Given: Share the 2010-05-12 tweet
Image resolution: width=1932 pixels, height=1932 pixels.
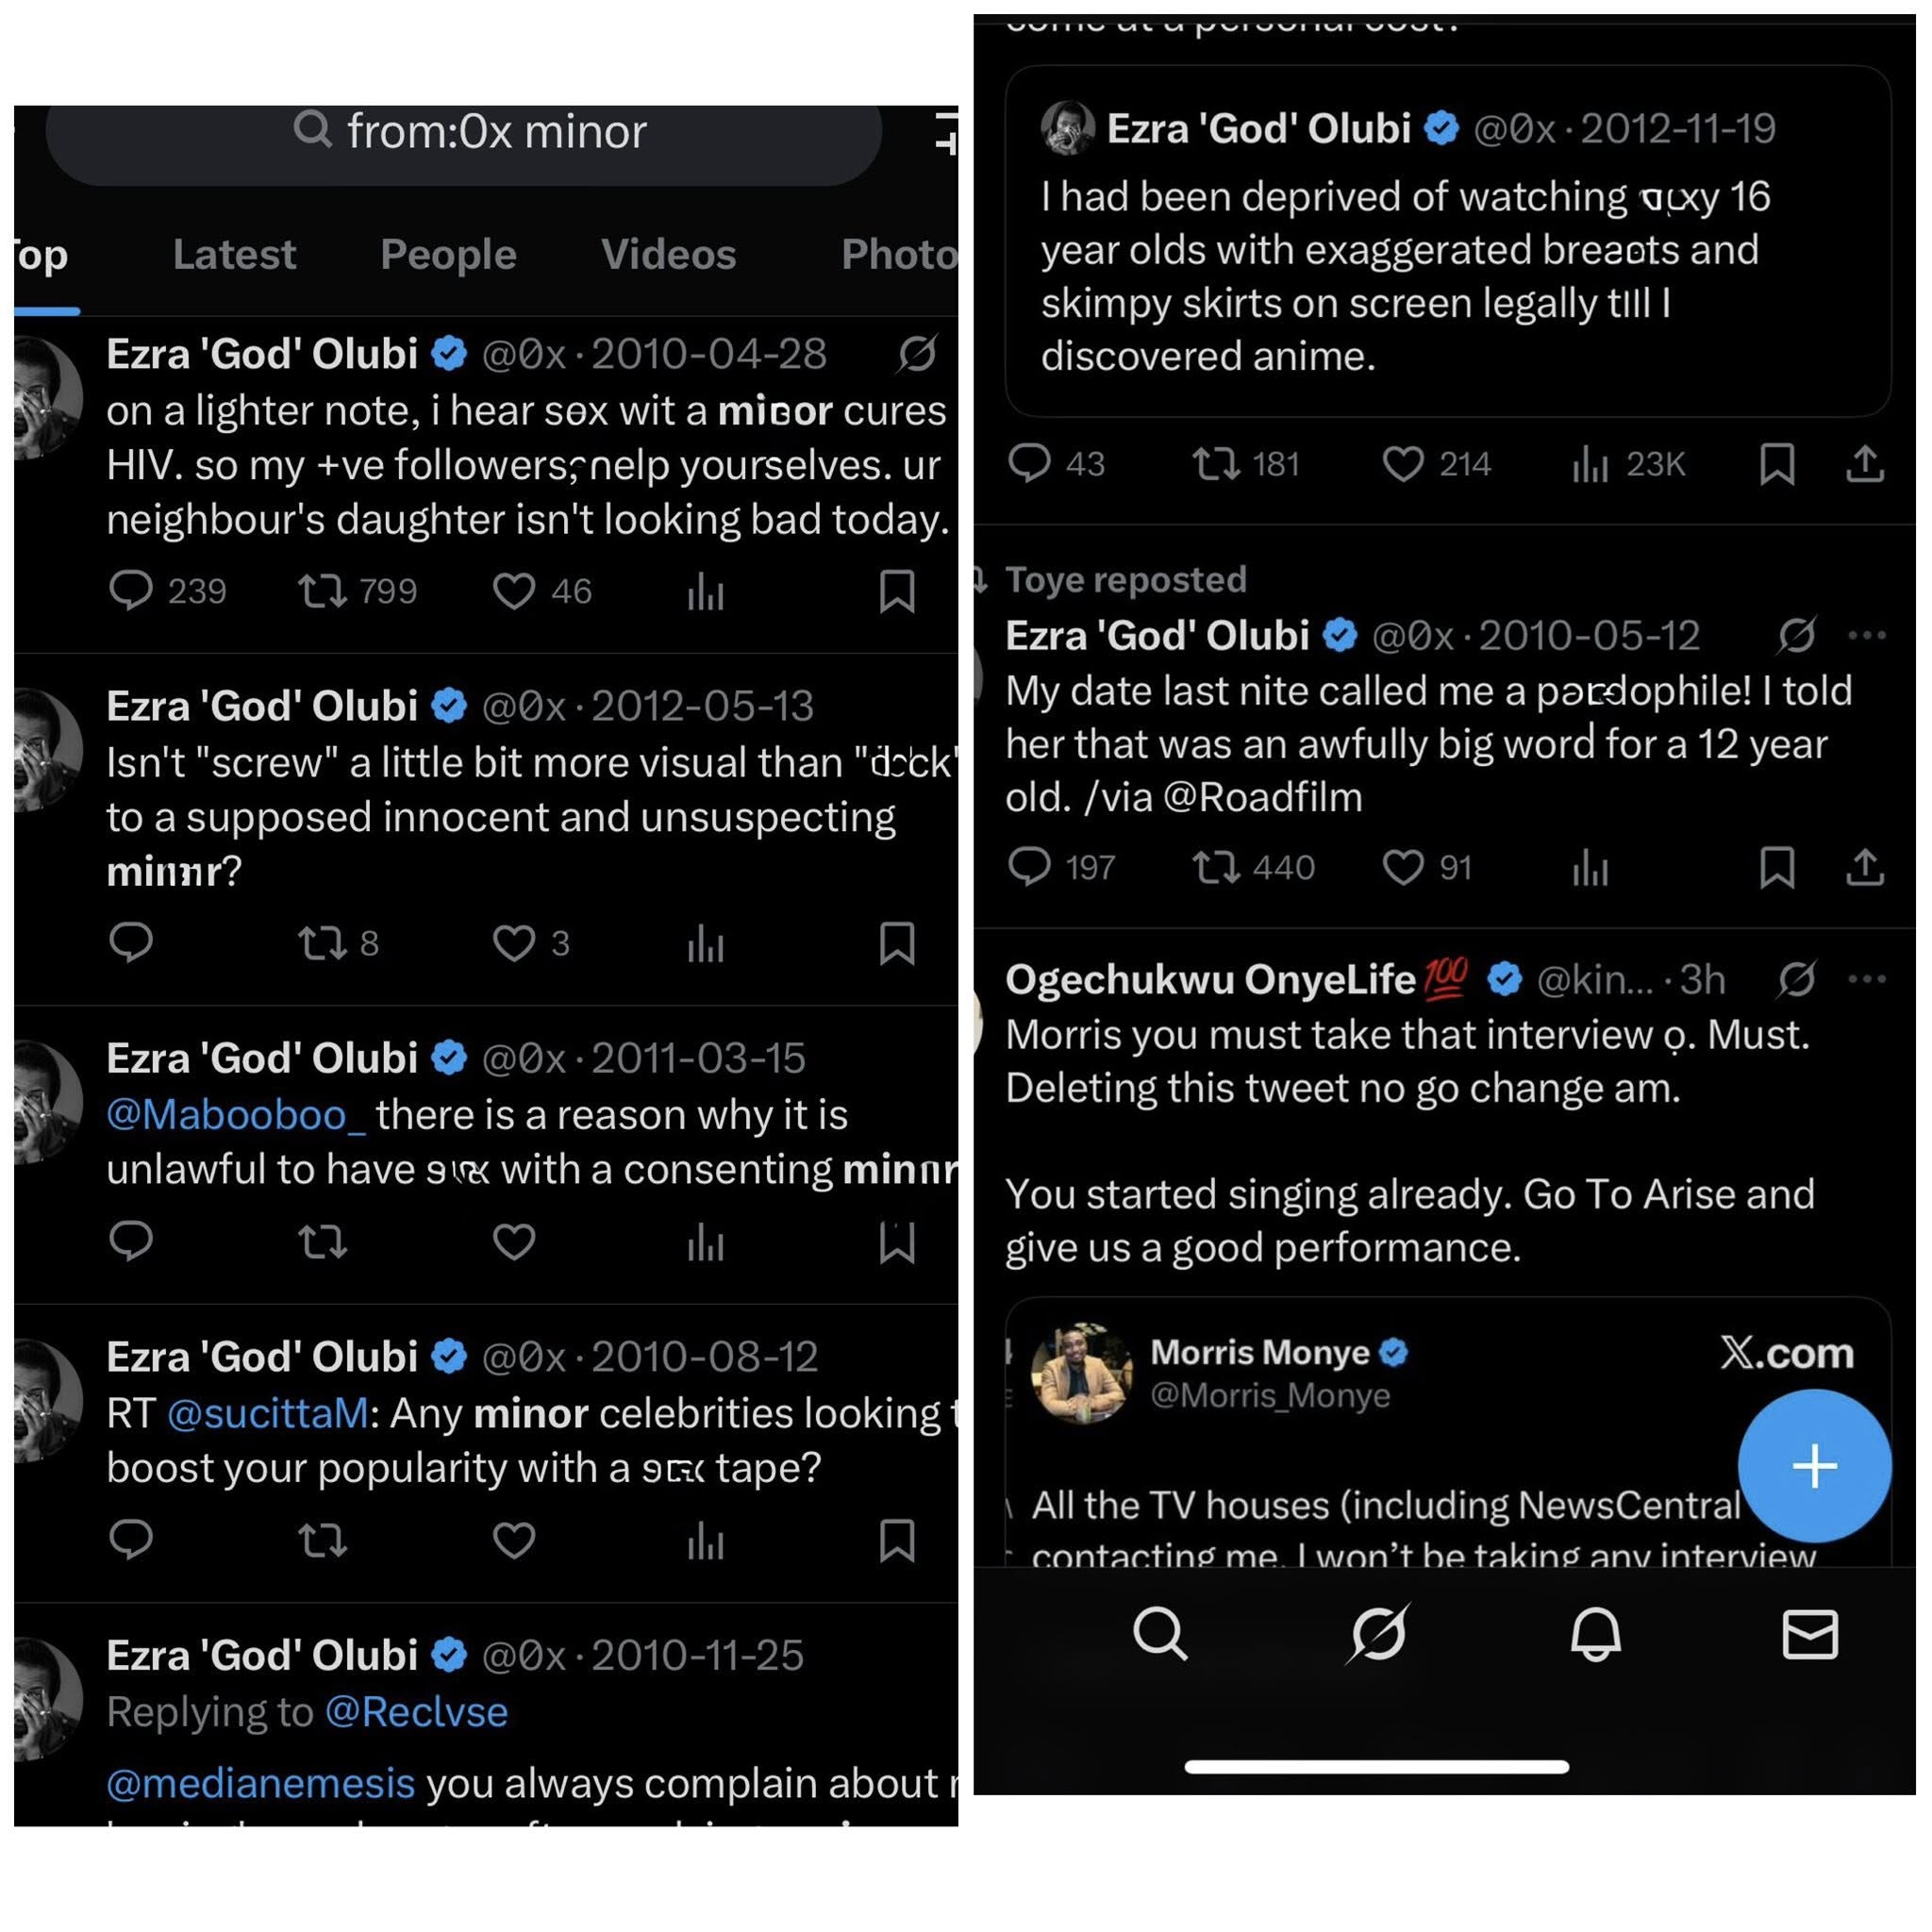Looking at the screenshot, I should click(1866, 869).
